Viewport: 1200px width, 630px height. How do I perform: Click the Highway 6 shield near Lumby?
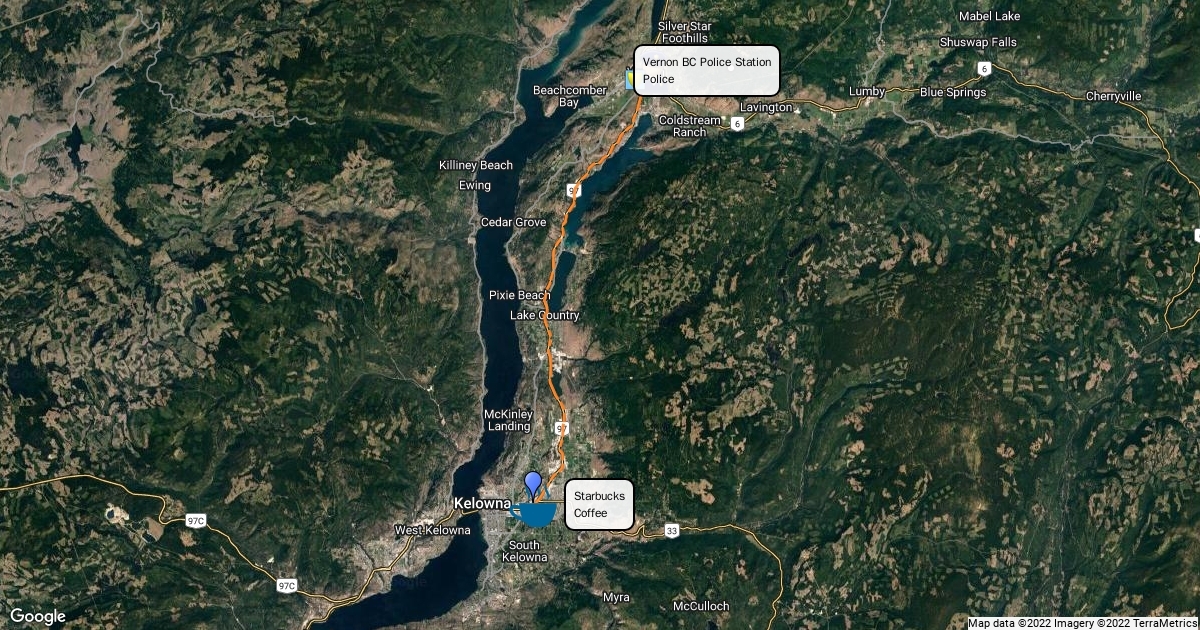(985, 68)
